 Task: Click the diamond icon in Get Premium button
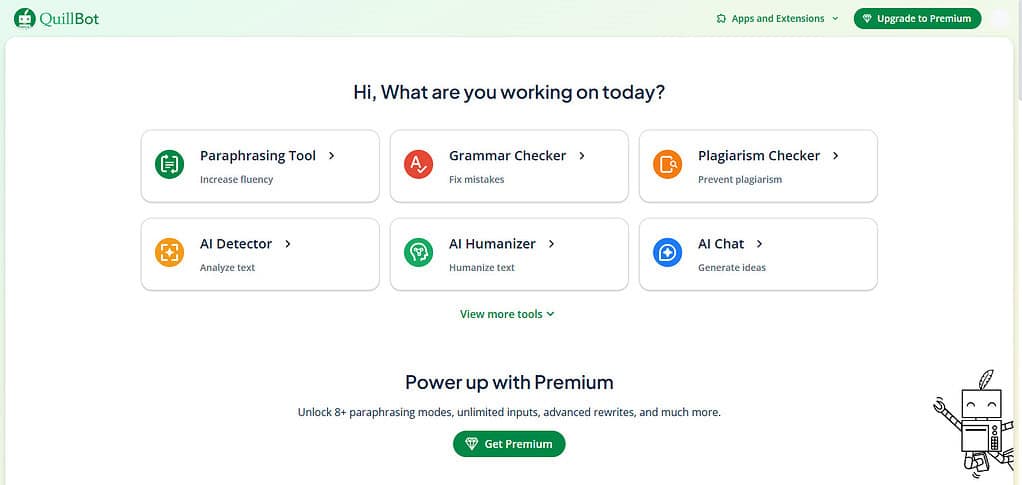point(472,444)
